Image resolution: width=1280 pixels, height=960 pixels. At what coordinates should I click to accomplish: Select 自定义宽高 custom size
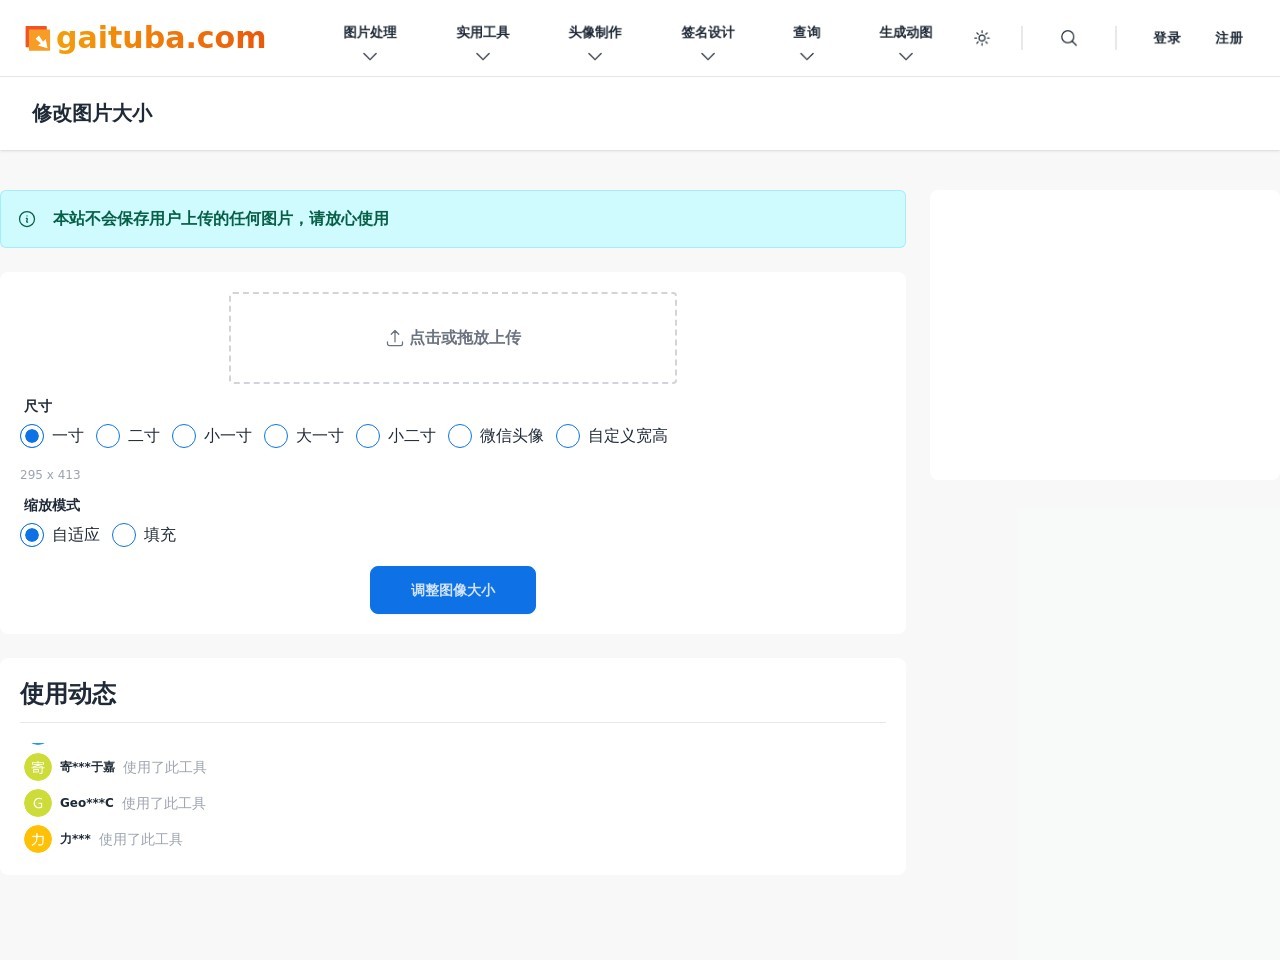point(568,436)
